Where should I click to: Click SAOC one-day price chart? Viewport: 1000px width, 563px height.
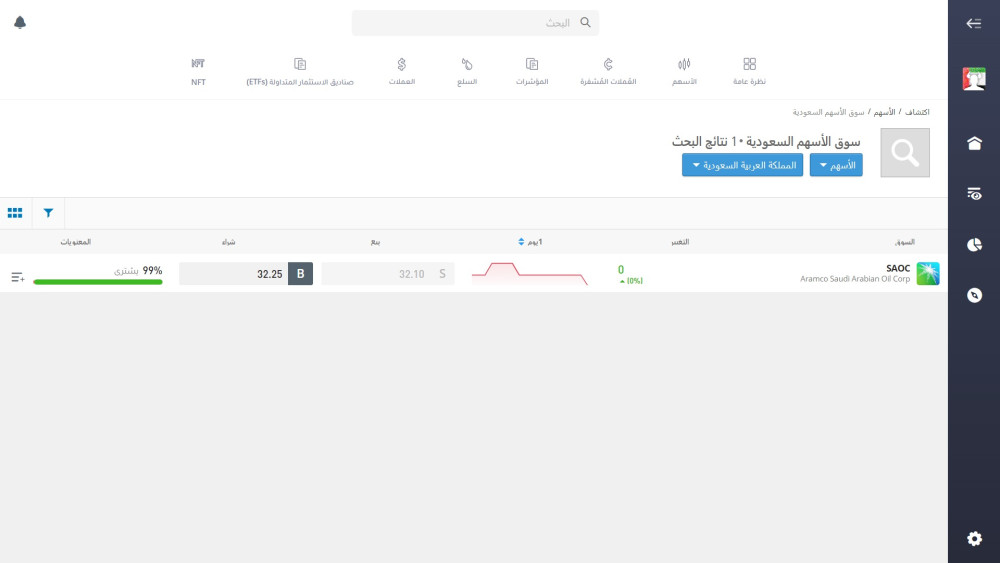[x=529, y=274]
